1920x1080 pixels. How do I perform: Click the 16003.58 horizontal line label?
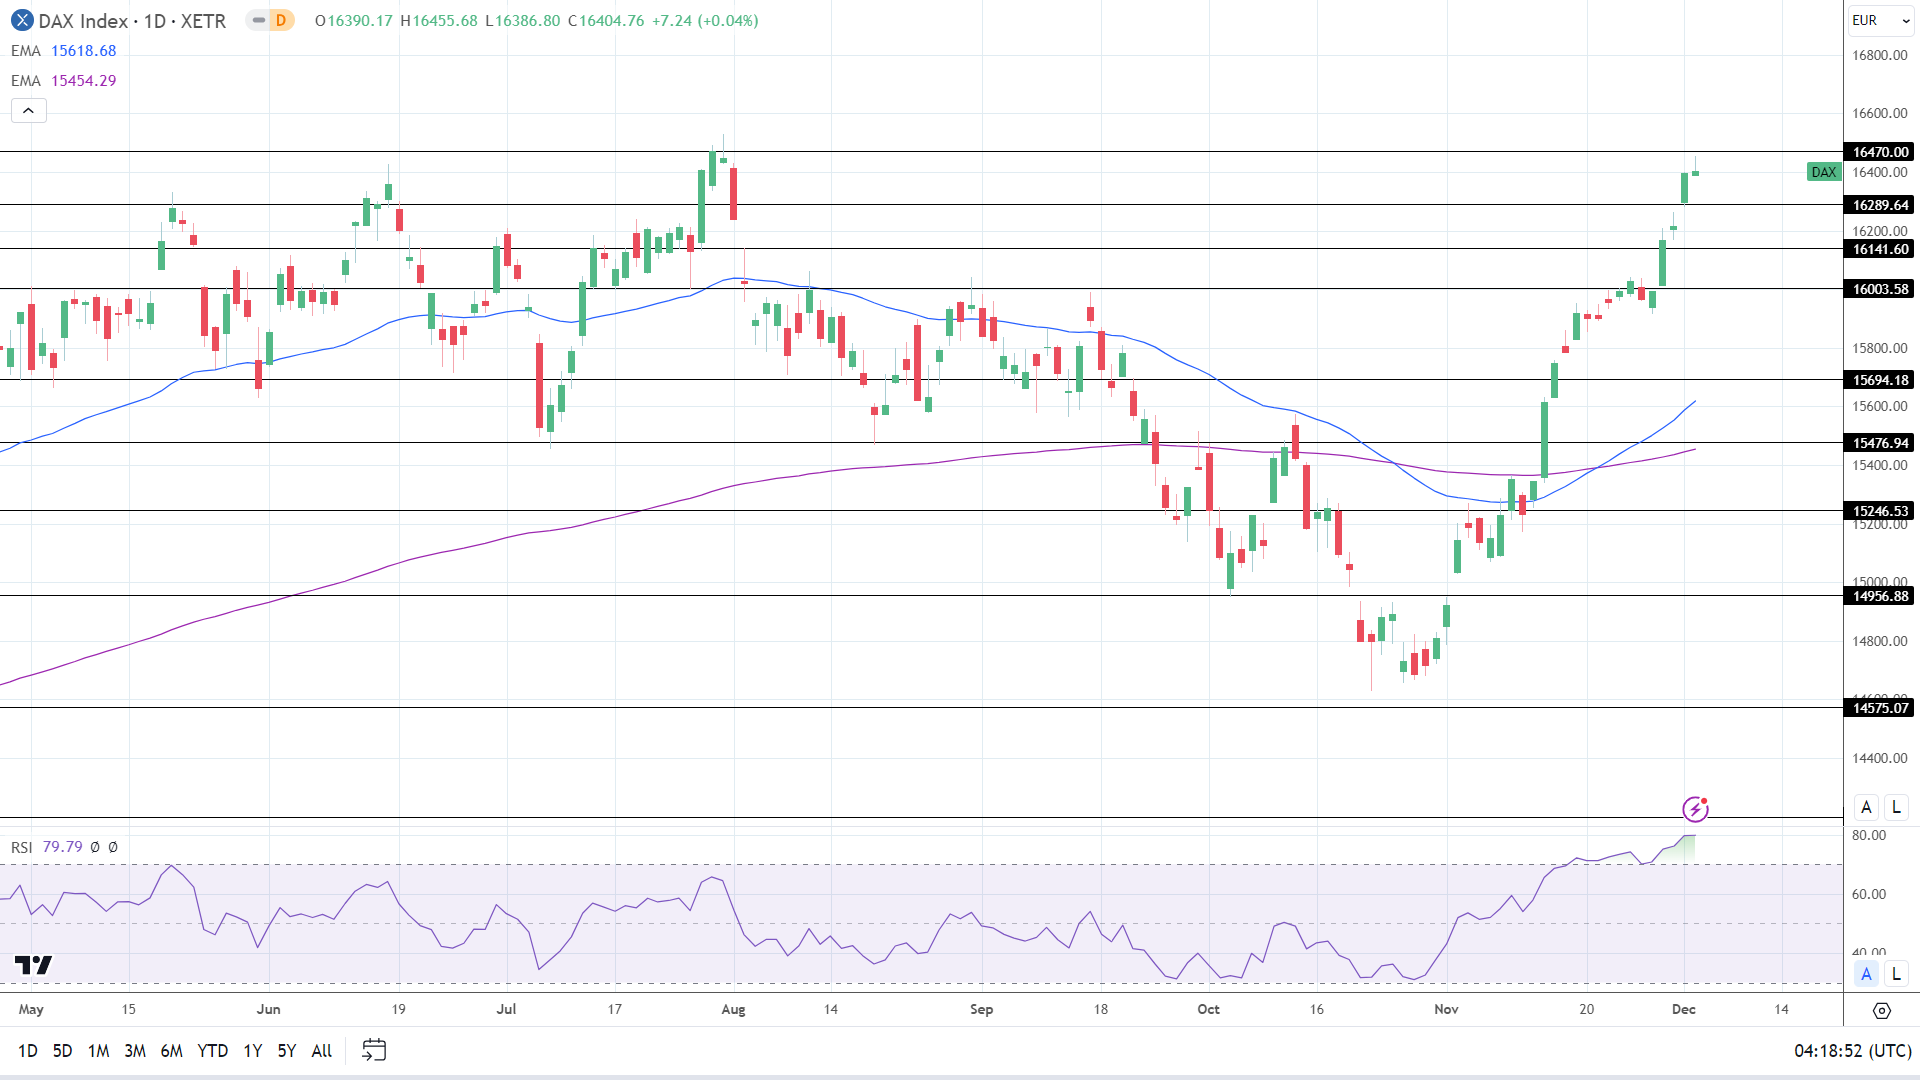[1880, 289]
